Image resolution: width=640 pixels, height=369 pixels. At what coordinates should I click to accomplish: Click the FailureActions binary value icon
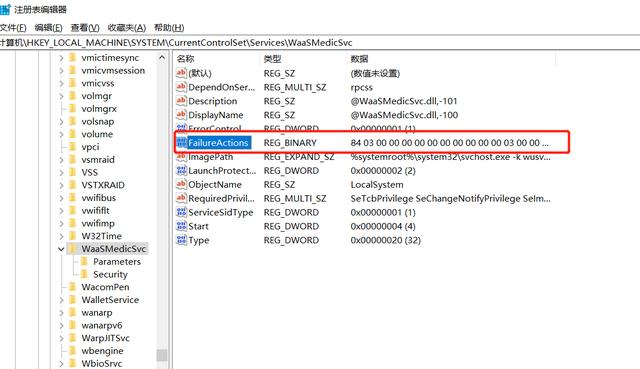pyautogui.click(x=181, y=142)
